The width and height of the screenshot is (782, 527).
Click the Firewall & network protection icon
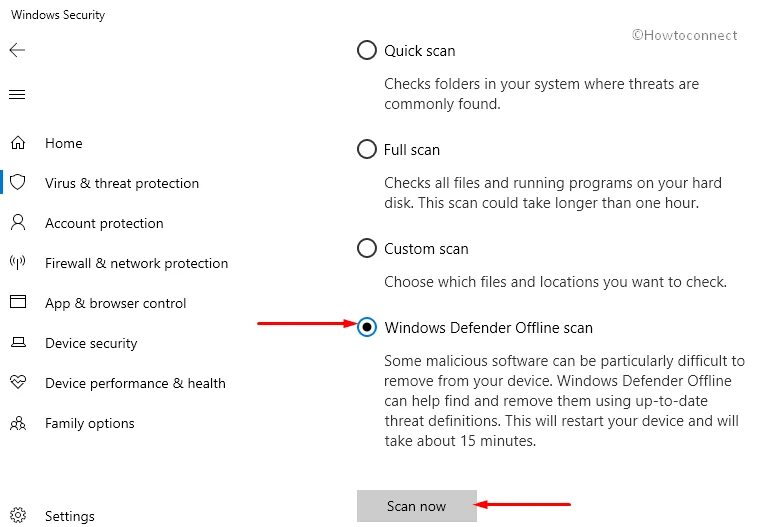point(18,263)
